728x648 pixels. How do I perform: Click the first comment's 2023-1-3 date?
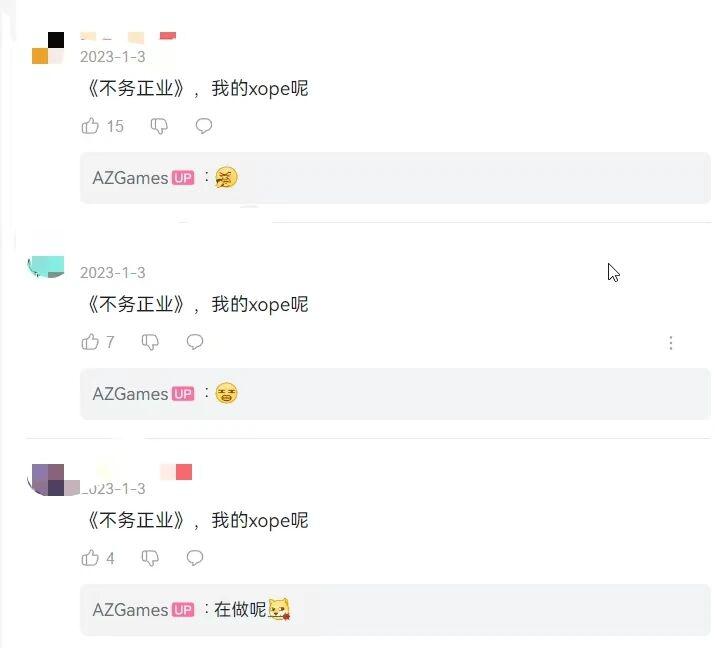point(113,57)
